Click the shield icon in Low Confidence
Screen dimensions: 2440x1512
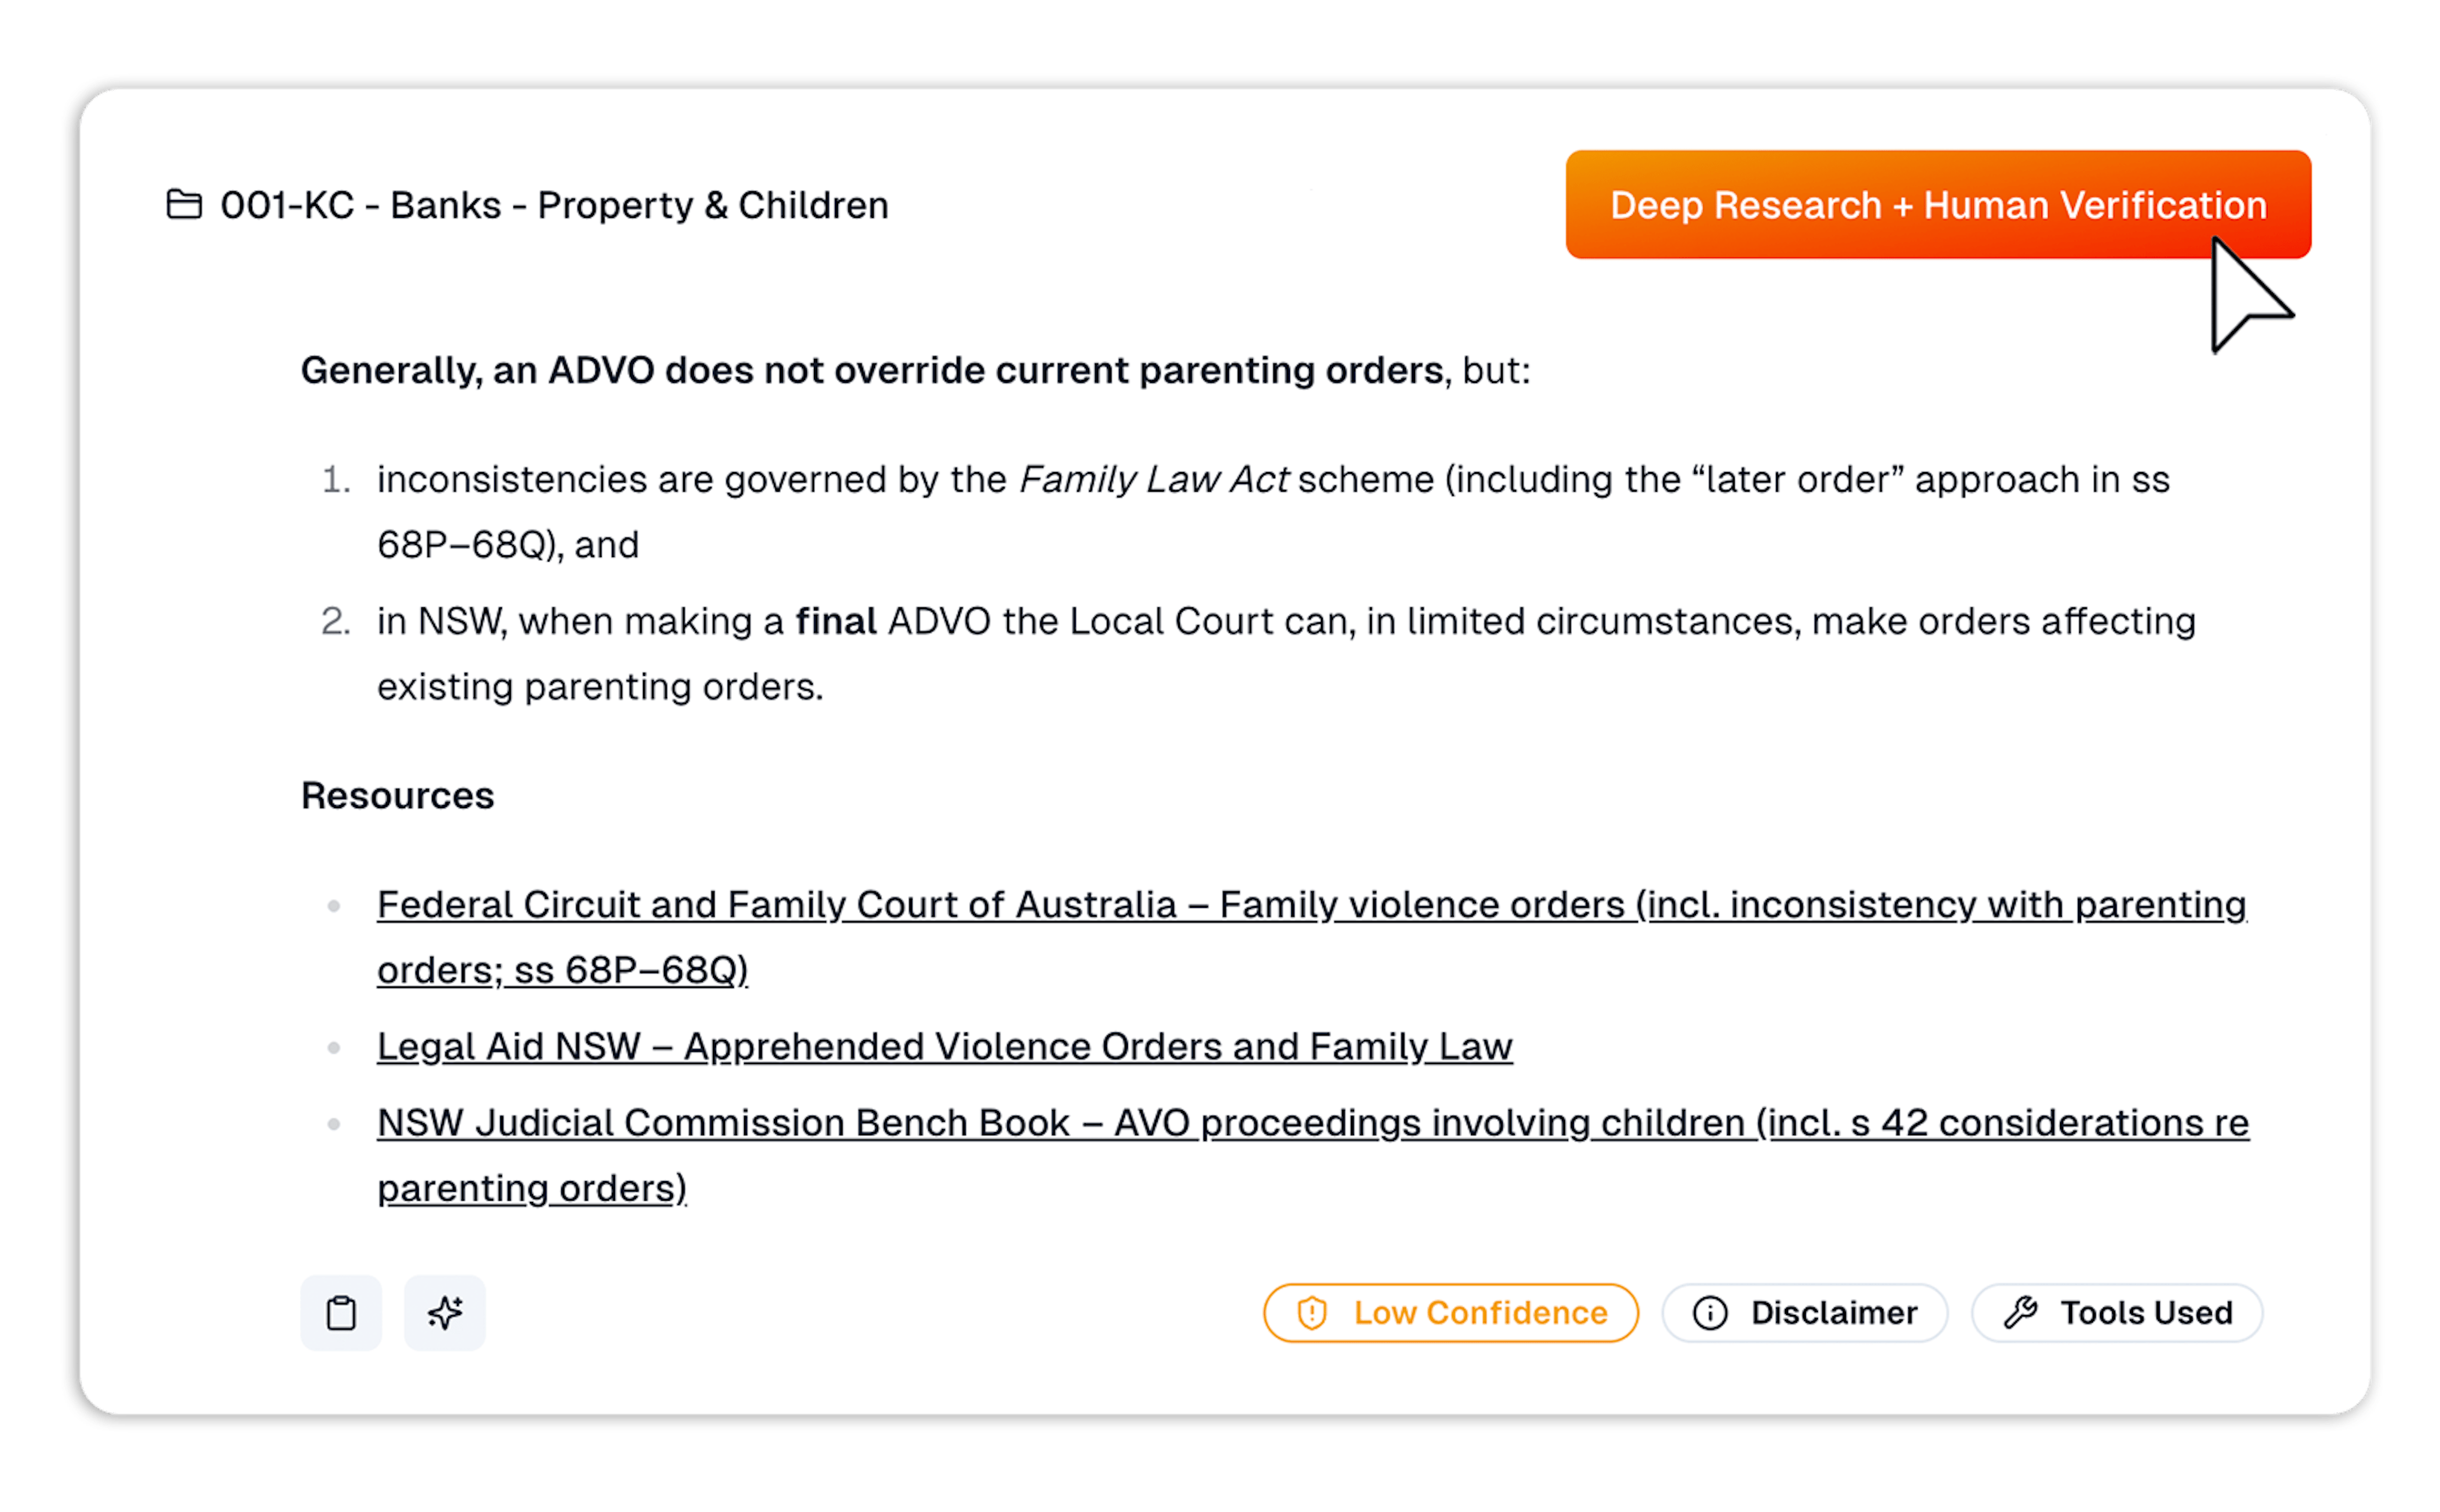tap(1311, 1313)
